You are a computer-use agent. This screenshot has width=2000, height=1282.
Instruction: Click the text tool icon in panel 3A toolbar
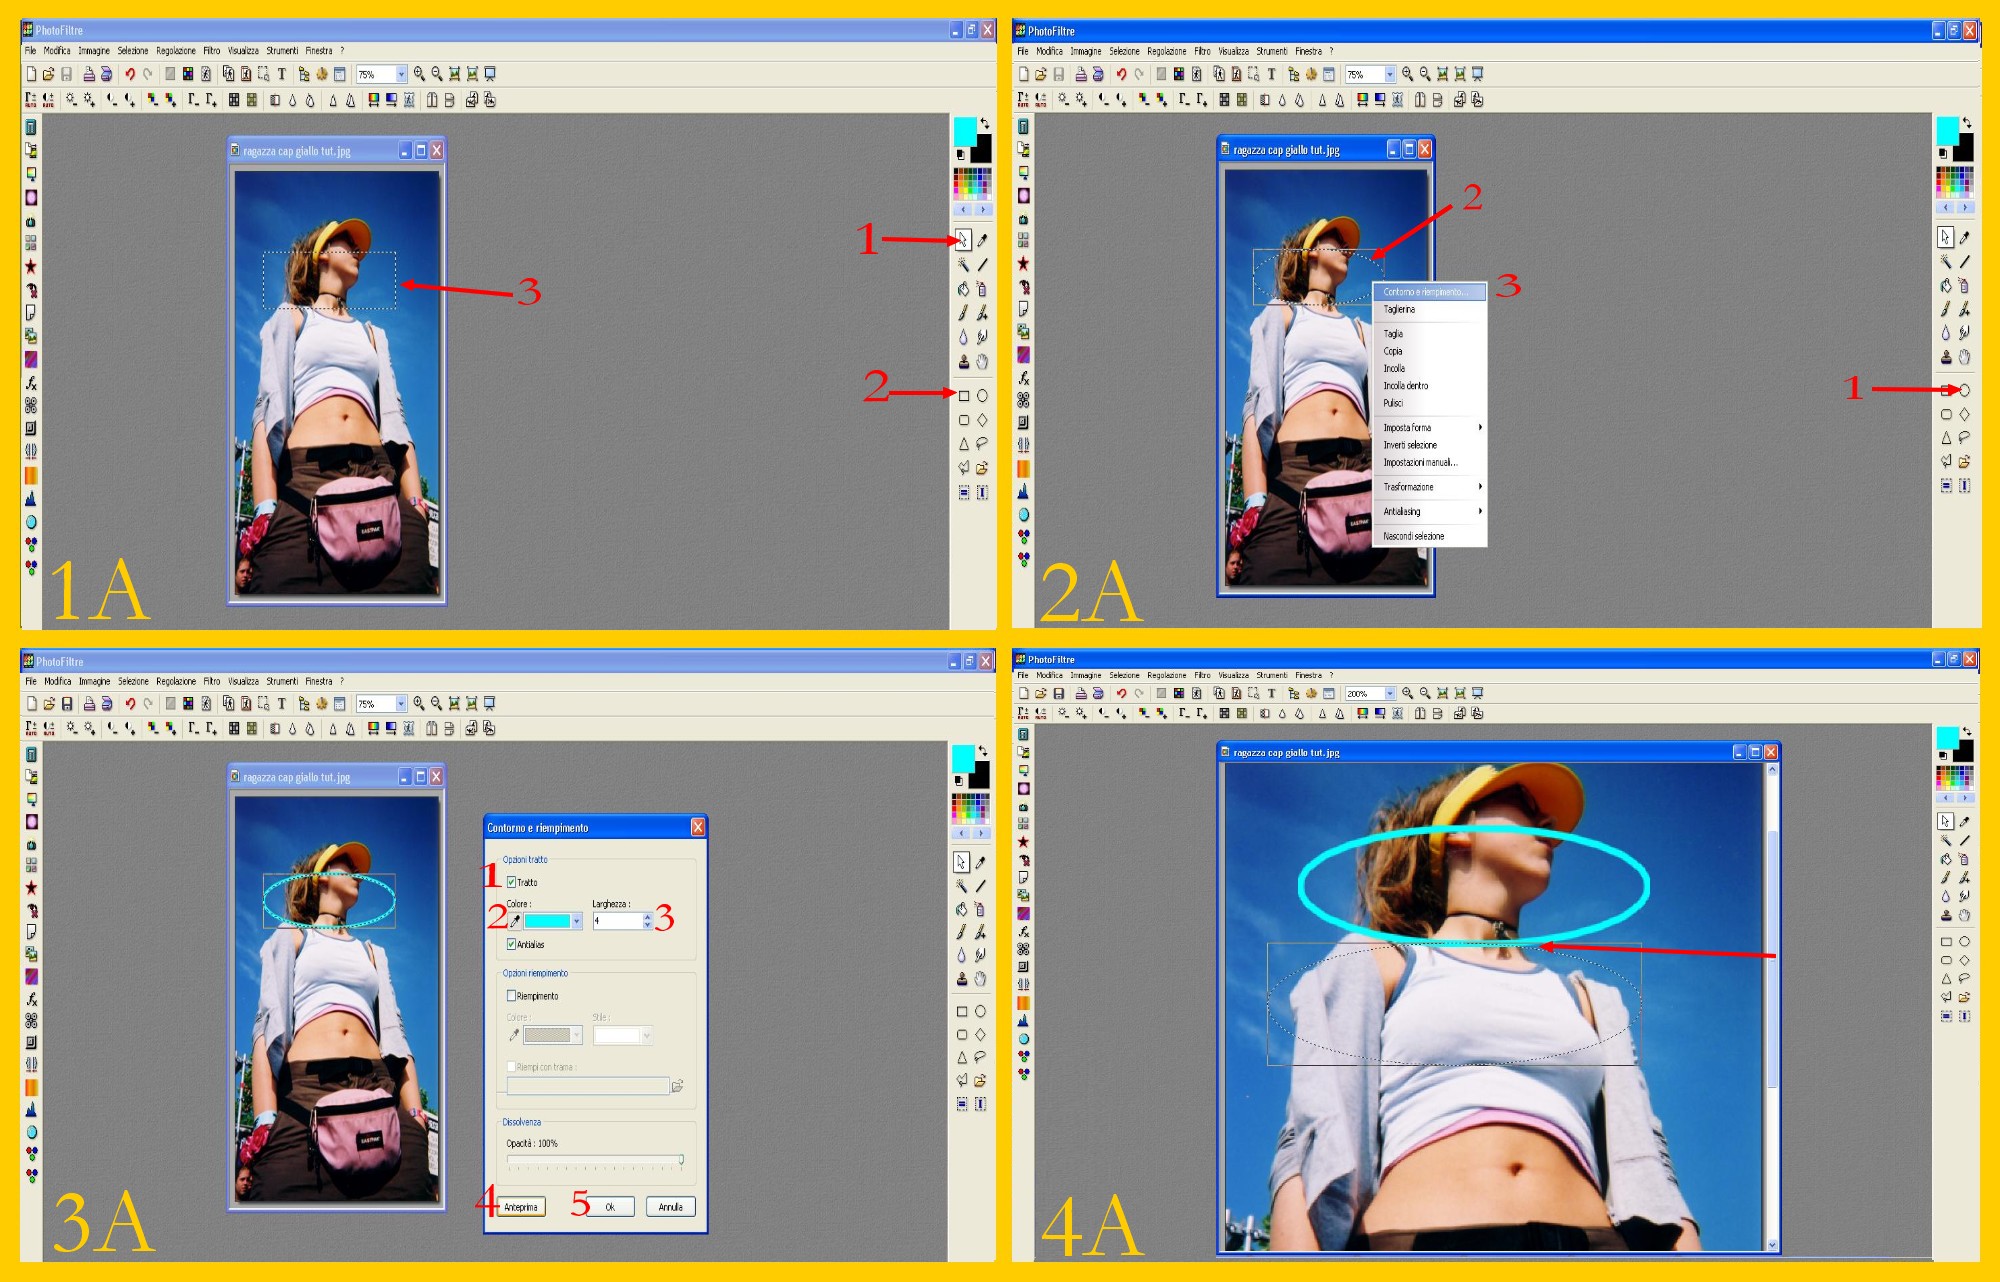point(282,704)
